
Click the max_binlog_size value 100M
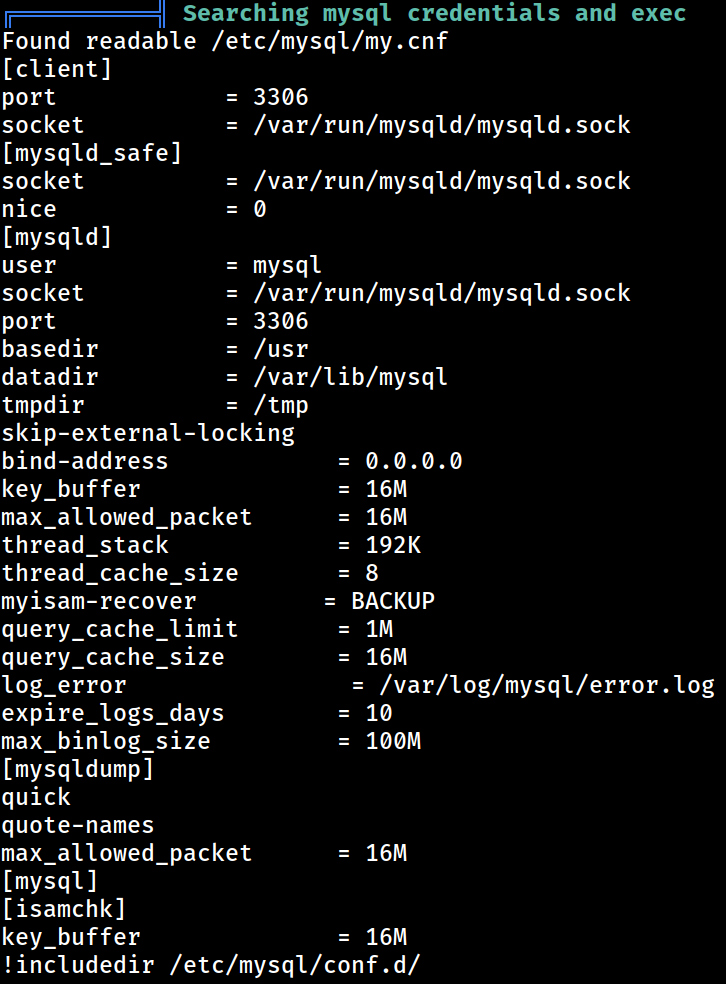pos(393,741)
